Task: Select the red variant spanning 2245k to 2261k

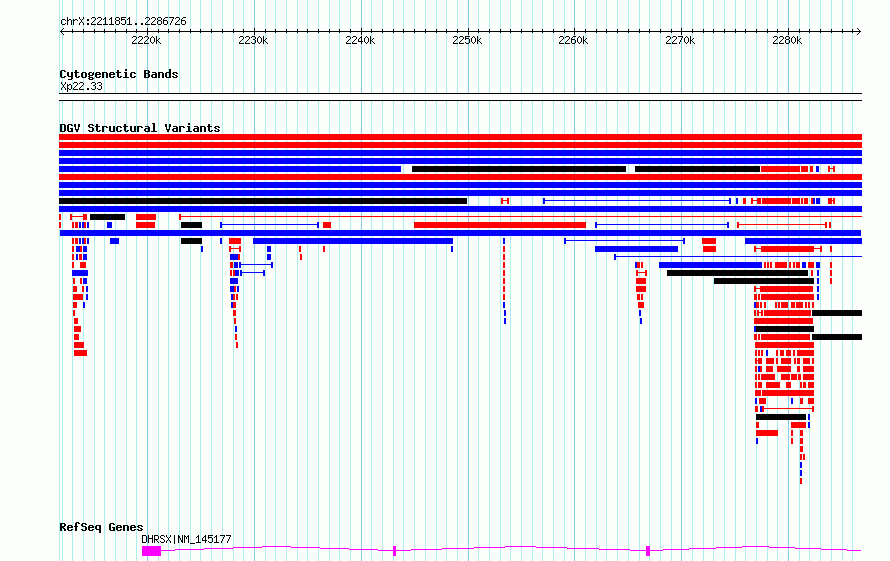Action: tap(499, 225)
